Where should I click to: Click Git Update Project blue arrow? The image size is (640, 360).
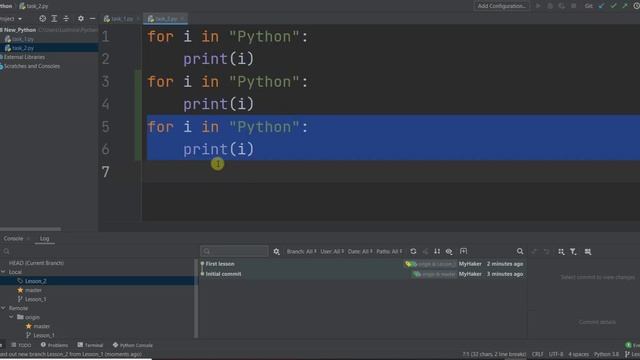point(601,6)
